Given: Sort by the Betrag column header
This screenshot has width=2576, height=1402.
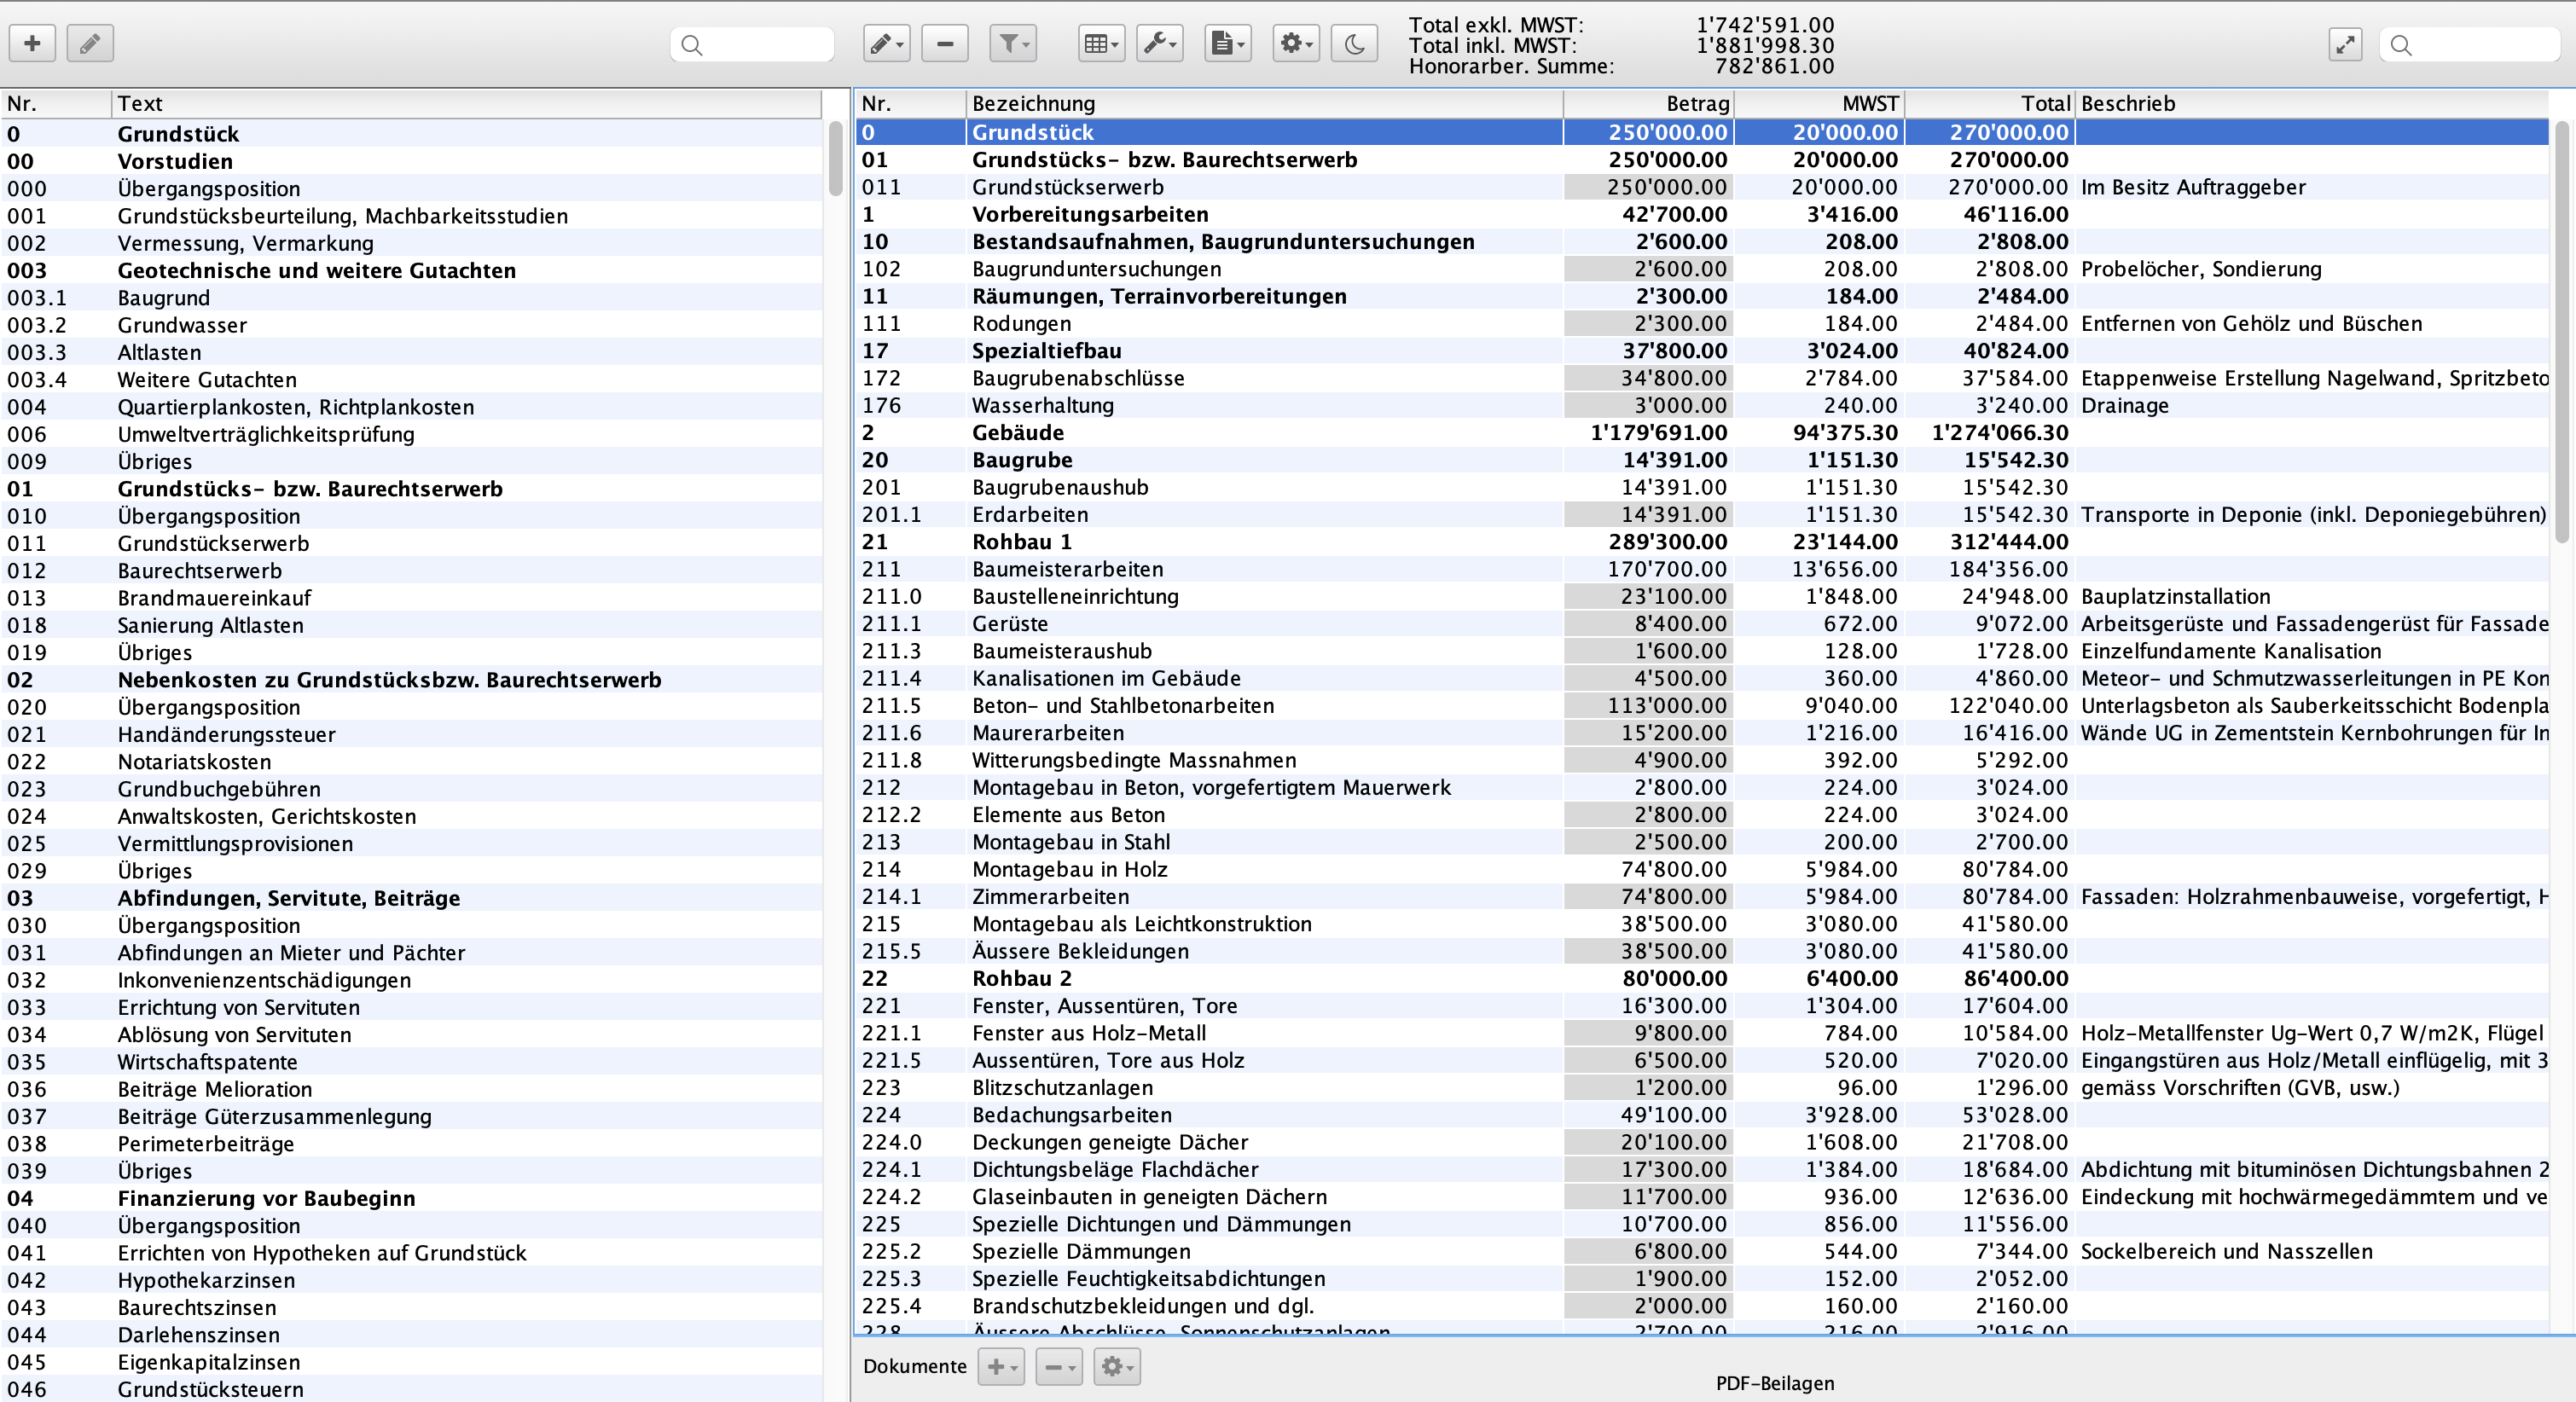Looking at the screenshot, I should point(1648,103).
